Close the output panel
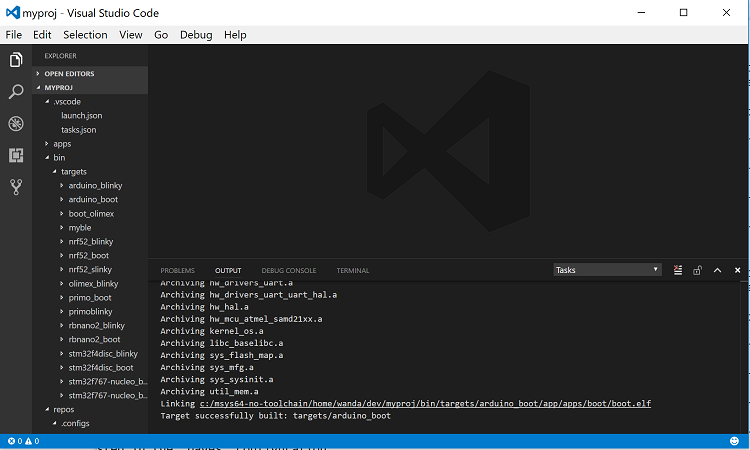 737,270
